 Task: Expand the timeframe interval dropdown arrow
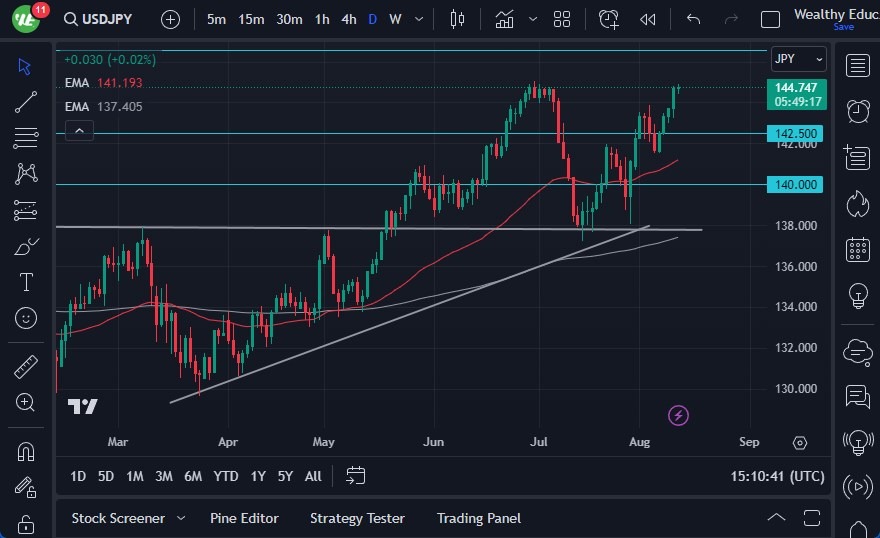(x=417, y=19)
